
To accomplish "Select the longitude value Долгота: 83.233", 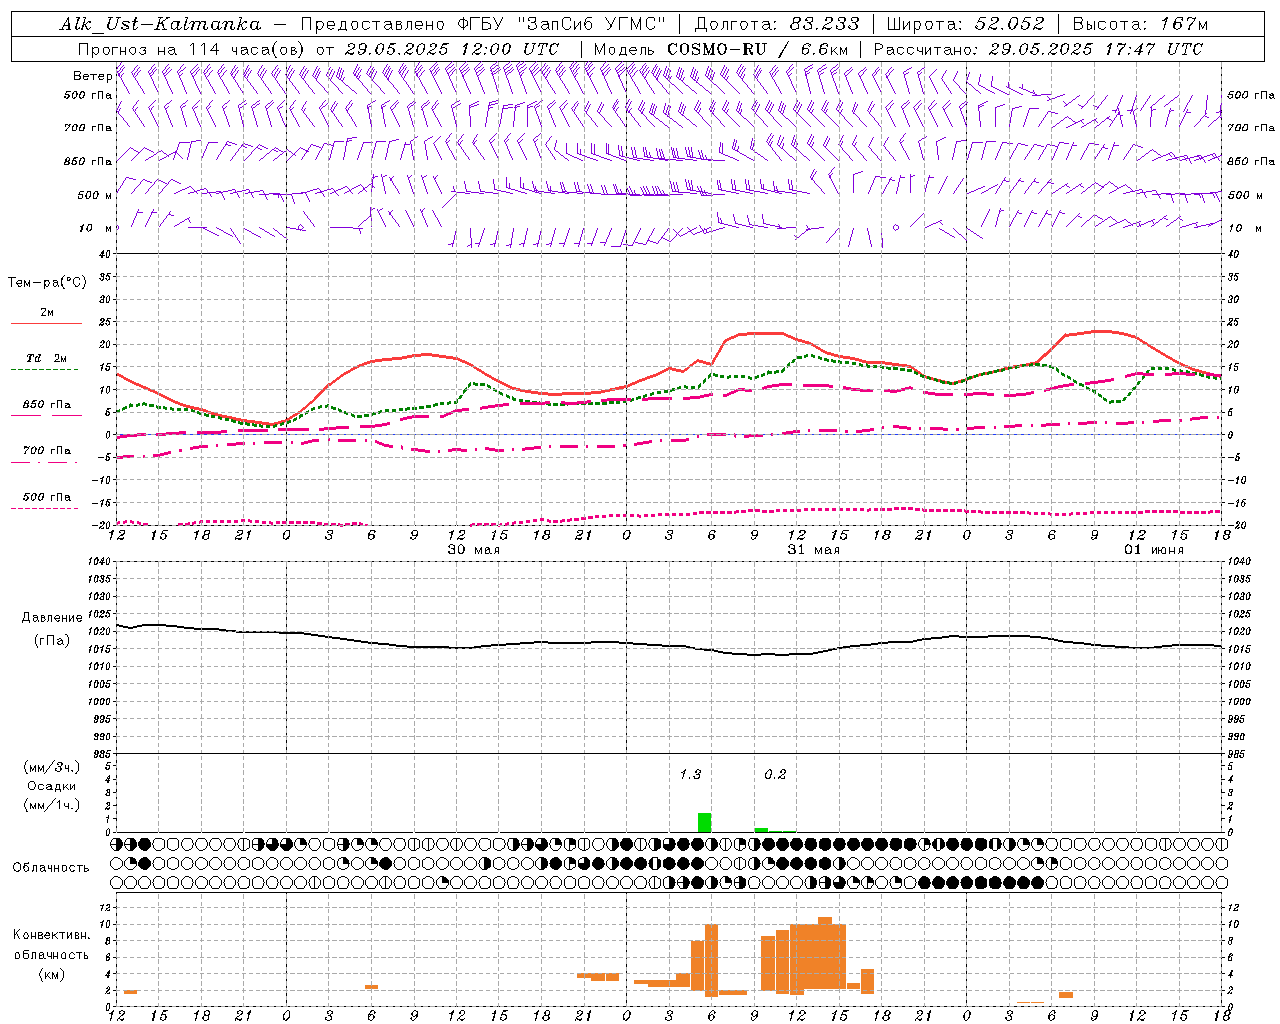I will pyautogui.click(x=776, y=24).
